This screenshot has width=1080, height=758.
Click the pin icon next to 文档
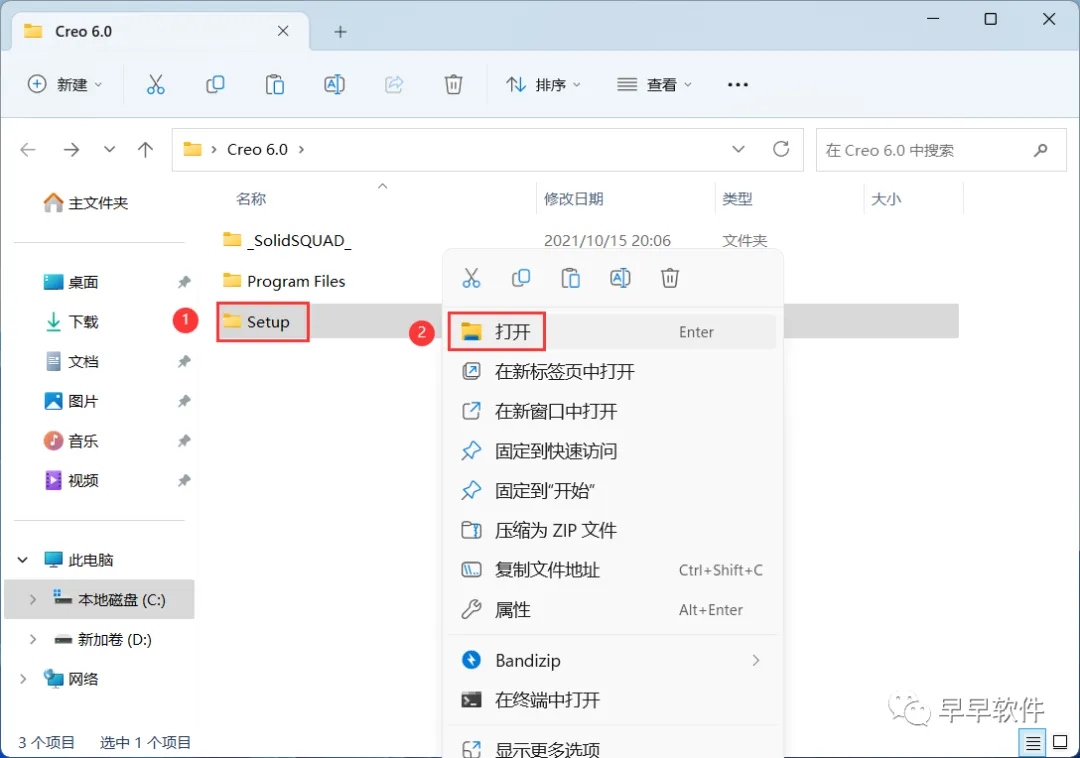click(x=184, y=361)
